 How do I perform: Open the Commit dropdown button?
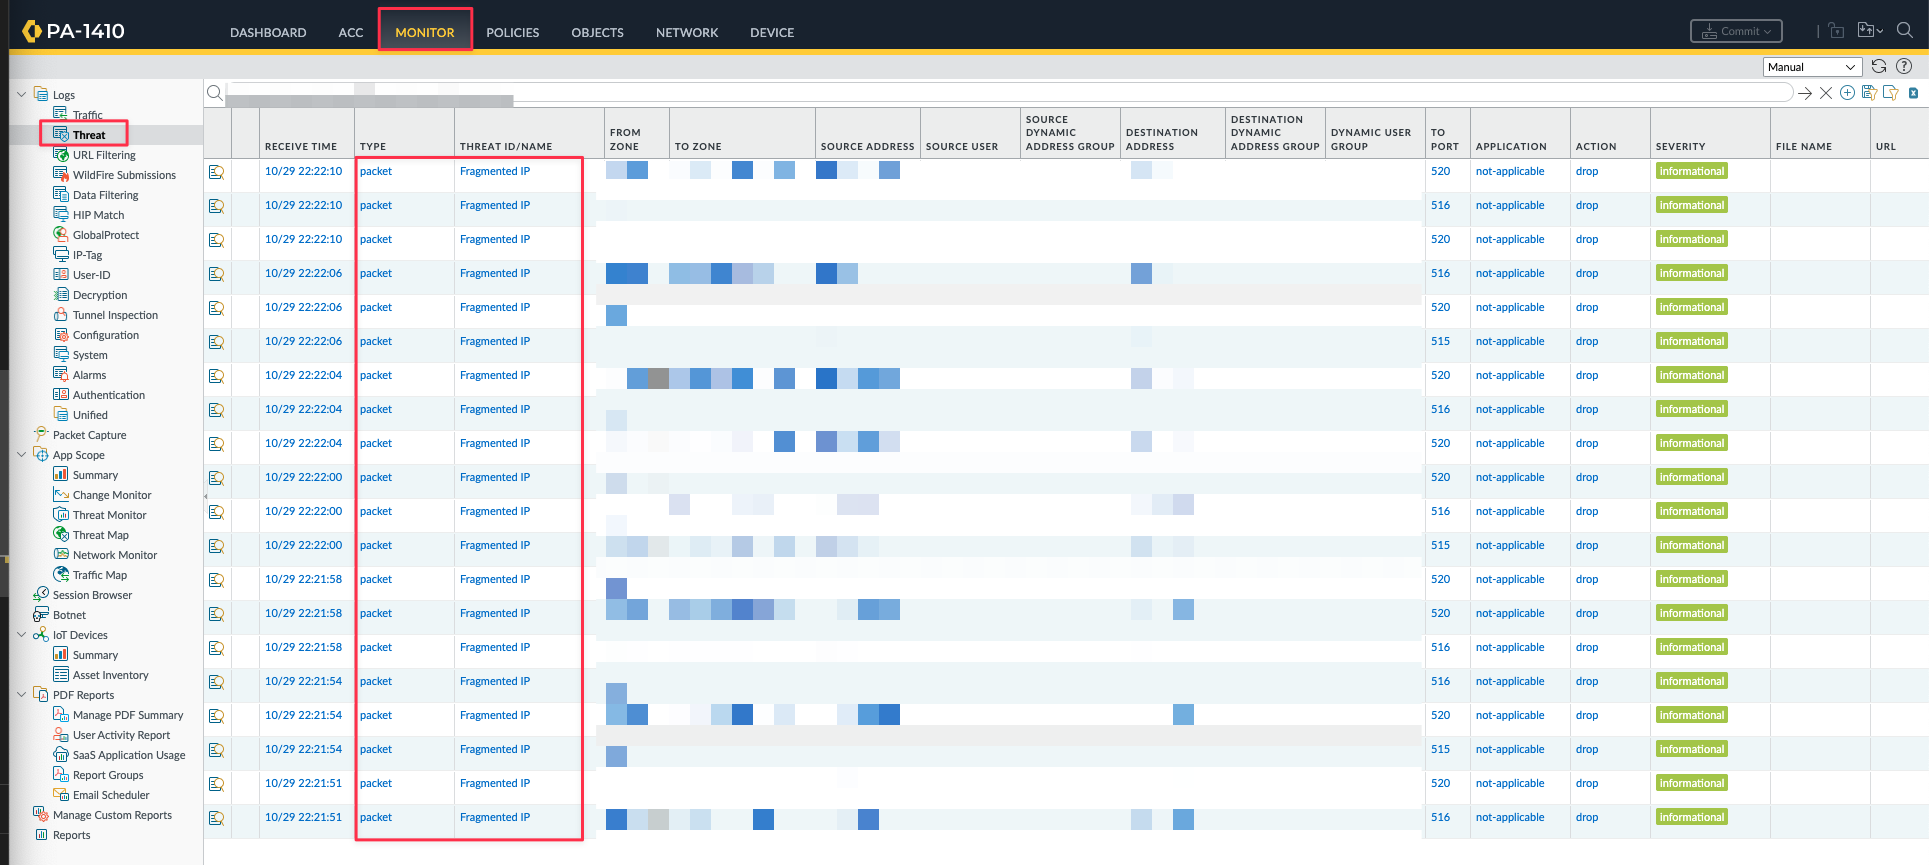pos(1736,31)
